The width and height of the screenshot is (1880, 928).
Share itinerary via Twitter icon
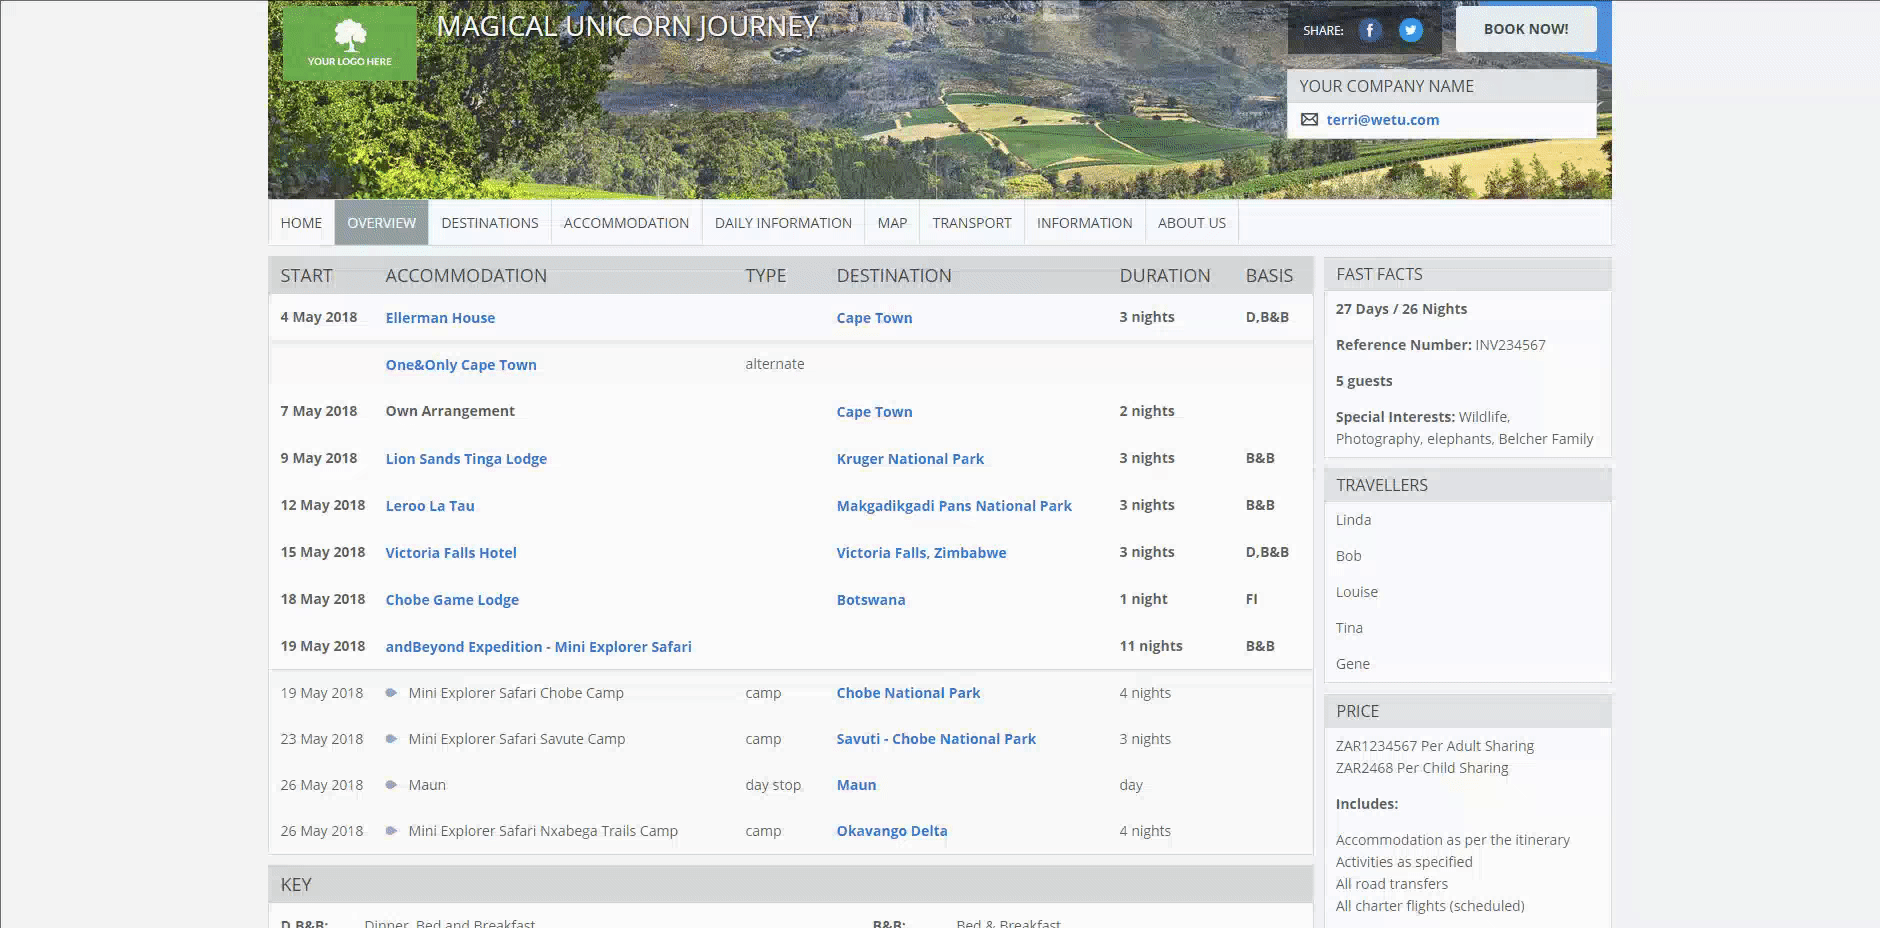pos(1410,30)
